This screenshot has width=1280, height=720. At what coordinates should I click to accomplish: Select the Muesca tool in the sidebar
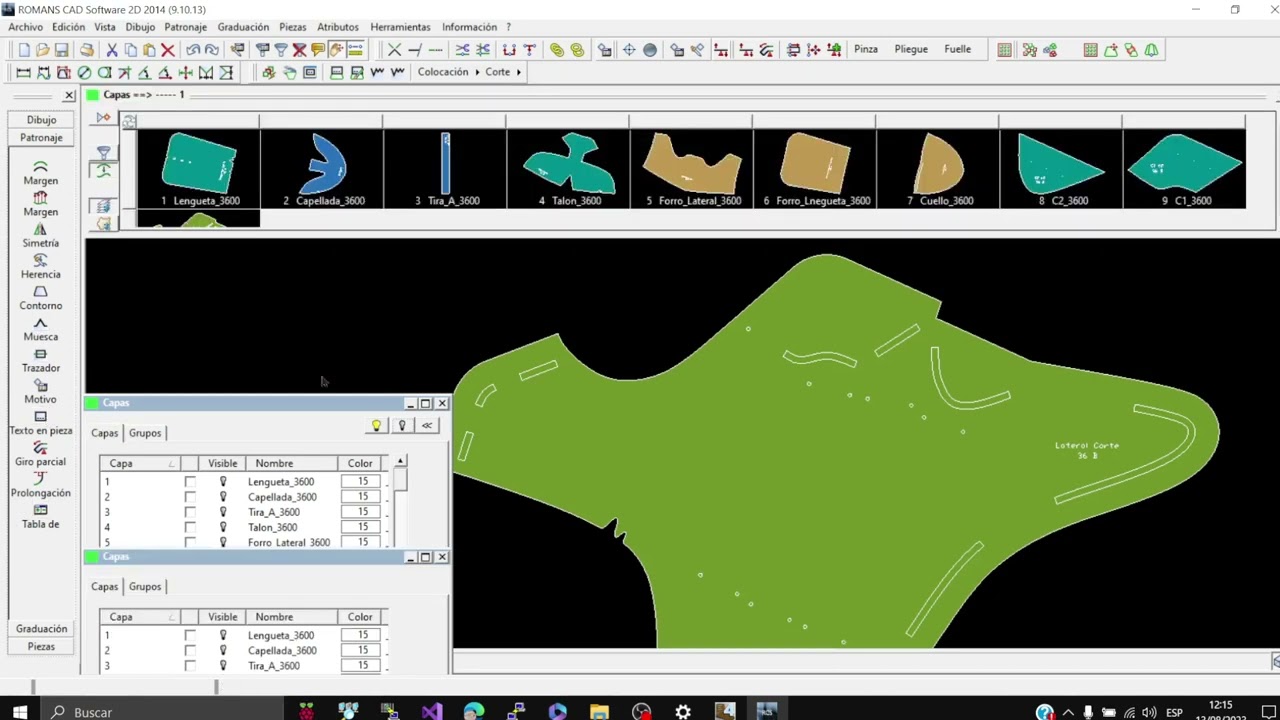(41, 328)
